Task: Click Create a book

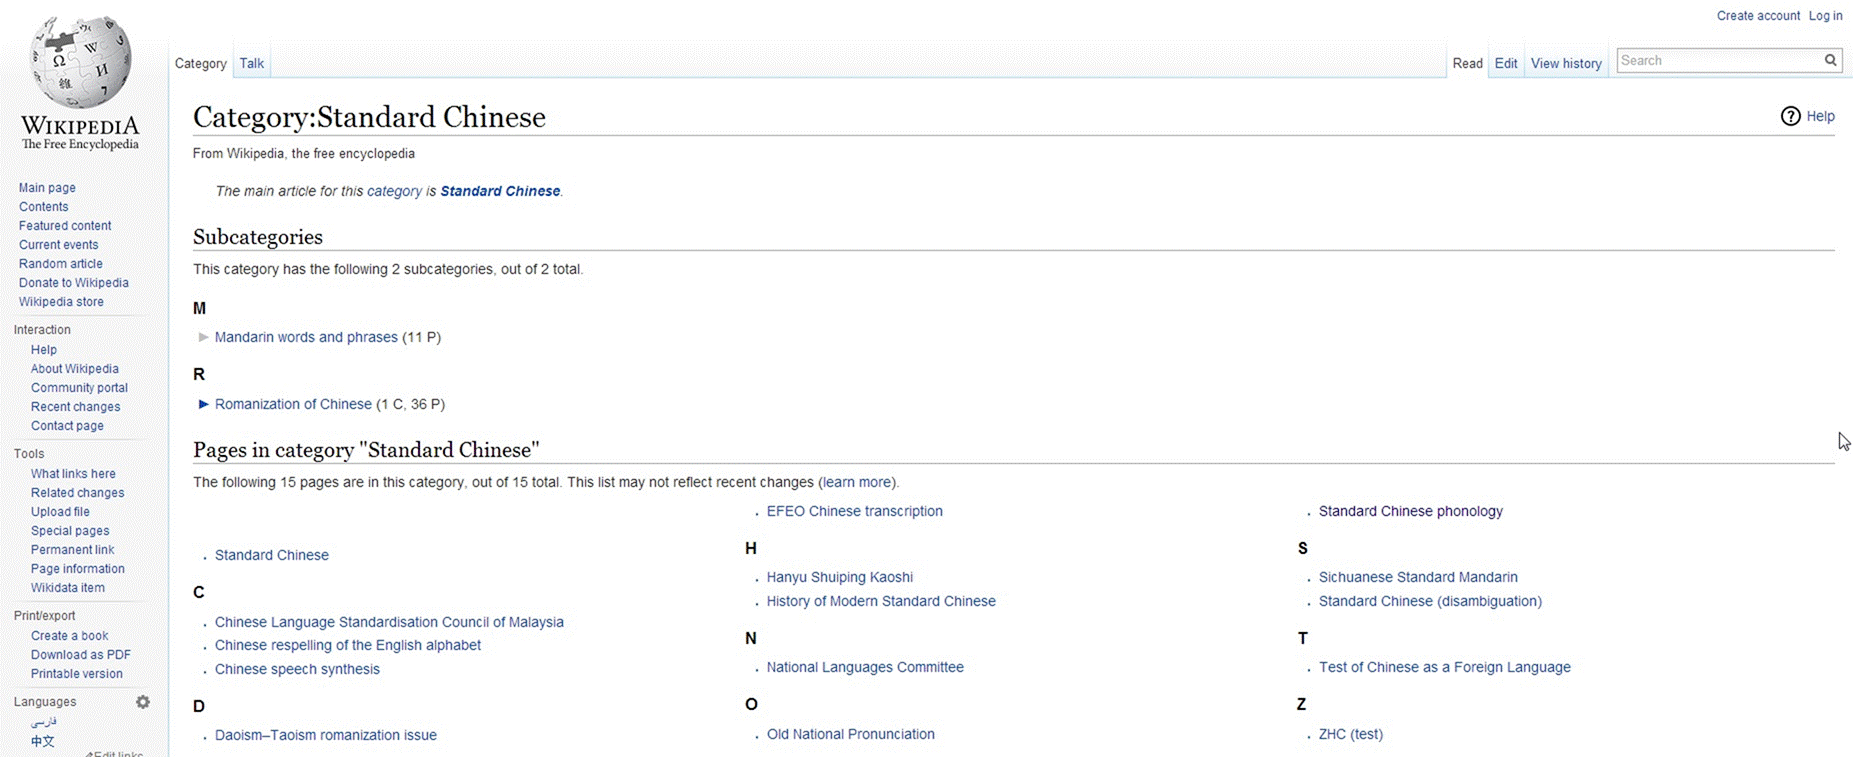Action: coord(70,636)
